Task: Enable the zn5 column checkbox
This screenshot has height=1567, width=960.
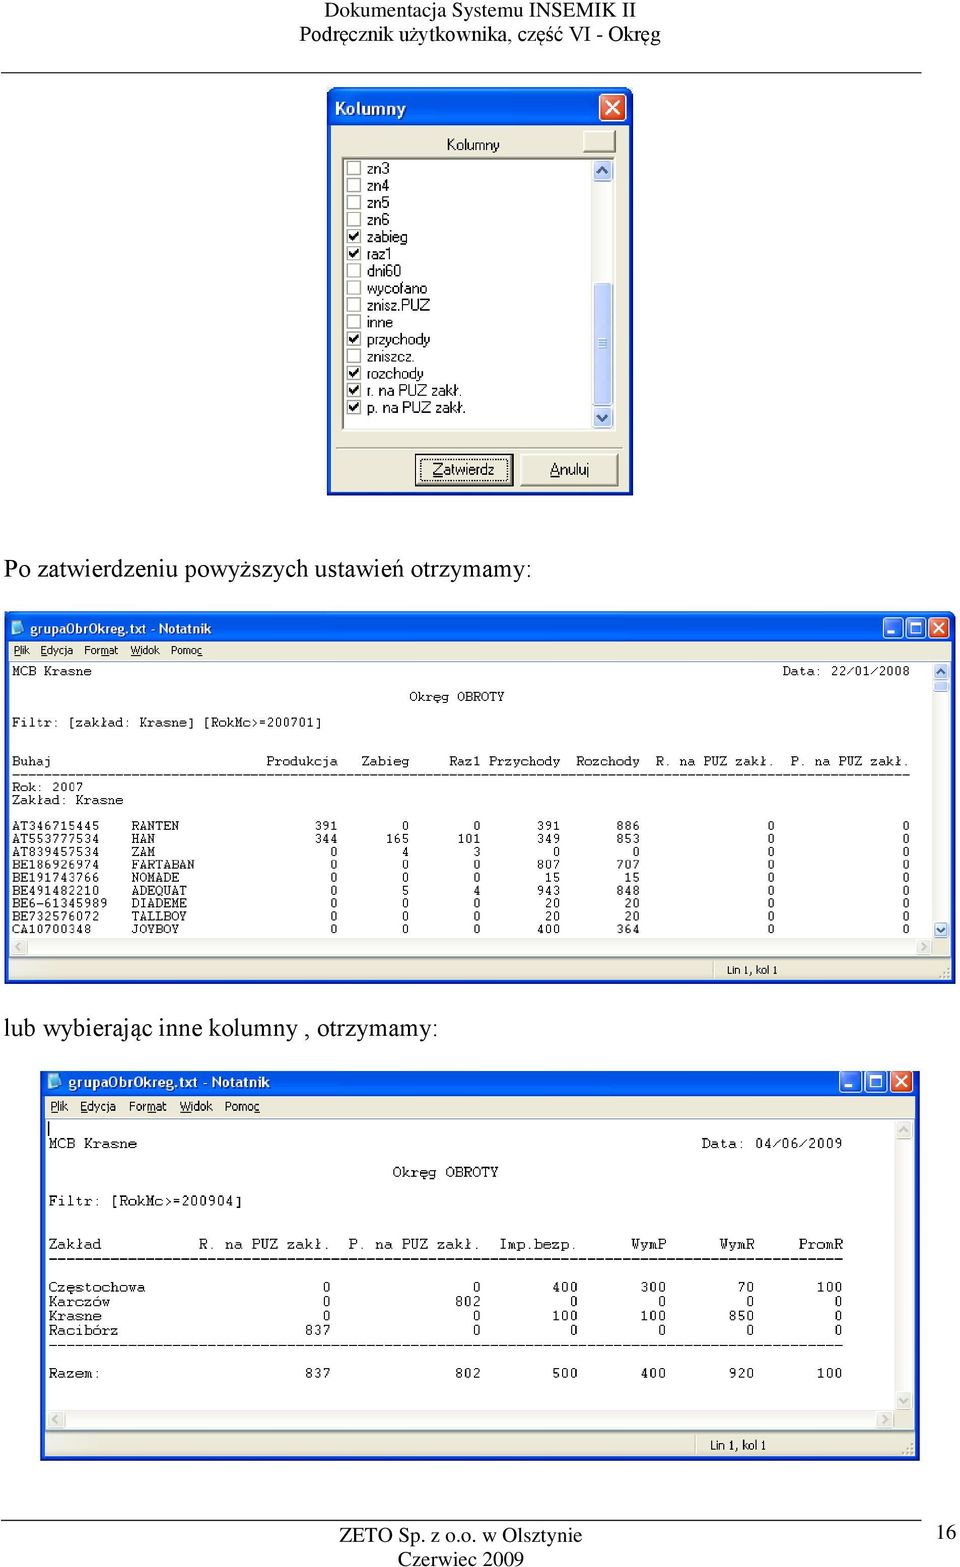Action: pyautogui.click(x=354, y=202)
